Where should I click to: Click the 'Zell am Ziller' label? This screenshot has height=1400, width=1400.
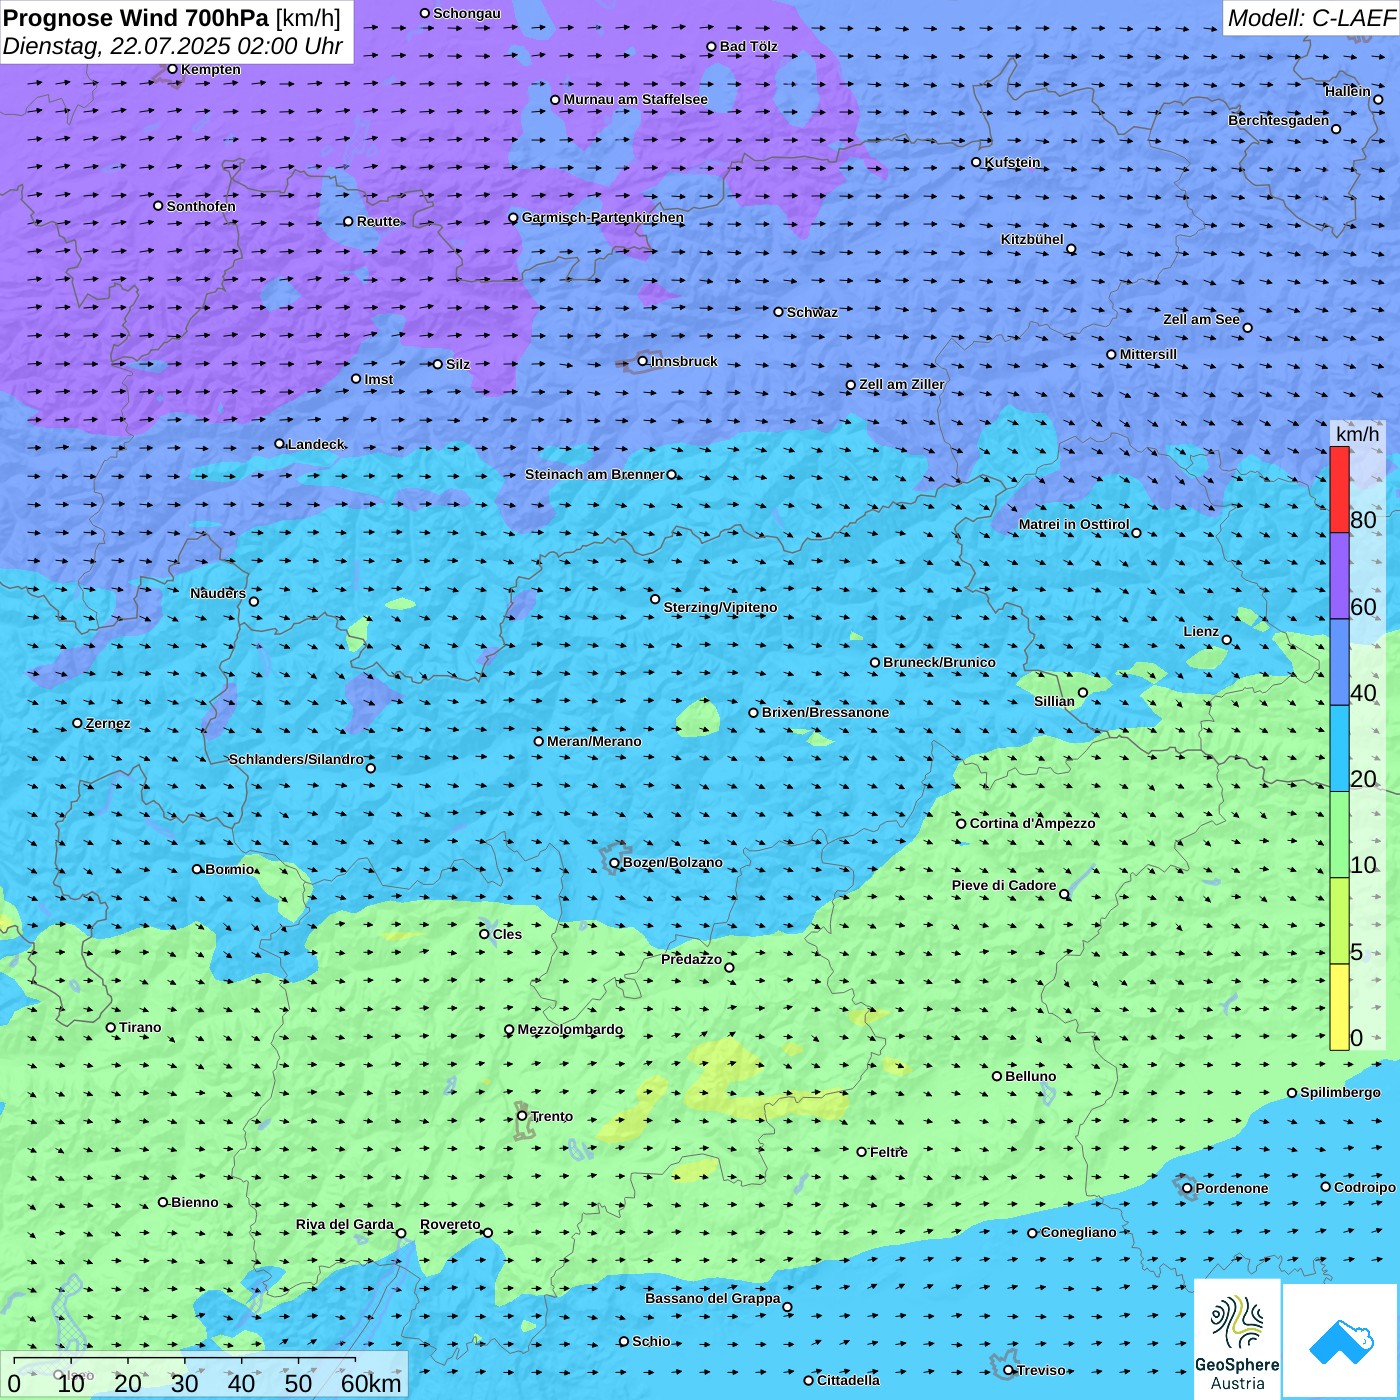pyautogui.click(x=902, y=384)
